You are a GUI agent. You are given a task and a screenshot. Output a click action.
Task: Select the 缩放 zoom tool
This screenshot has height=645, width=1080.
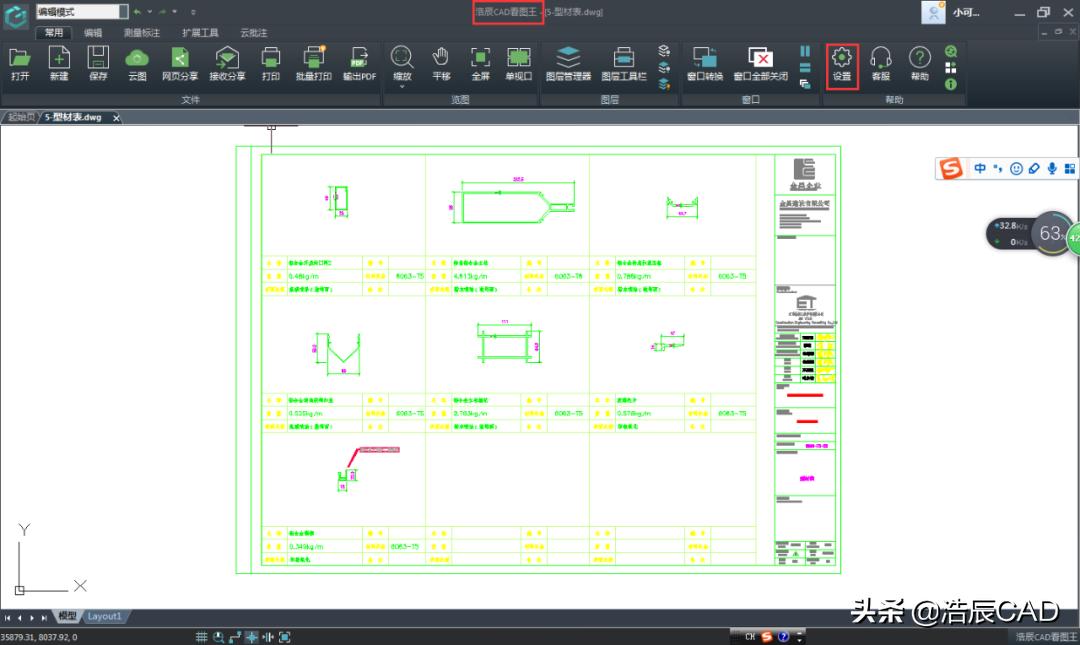[402, 63]
